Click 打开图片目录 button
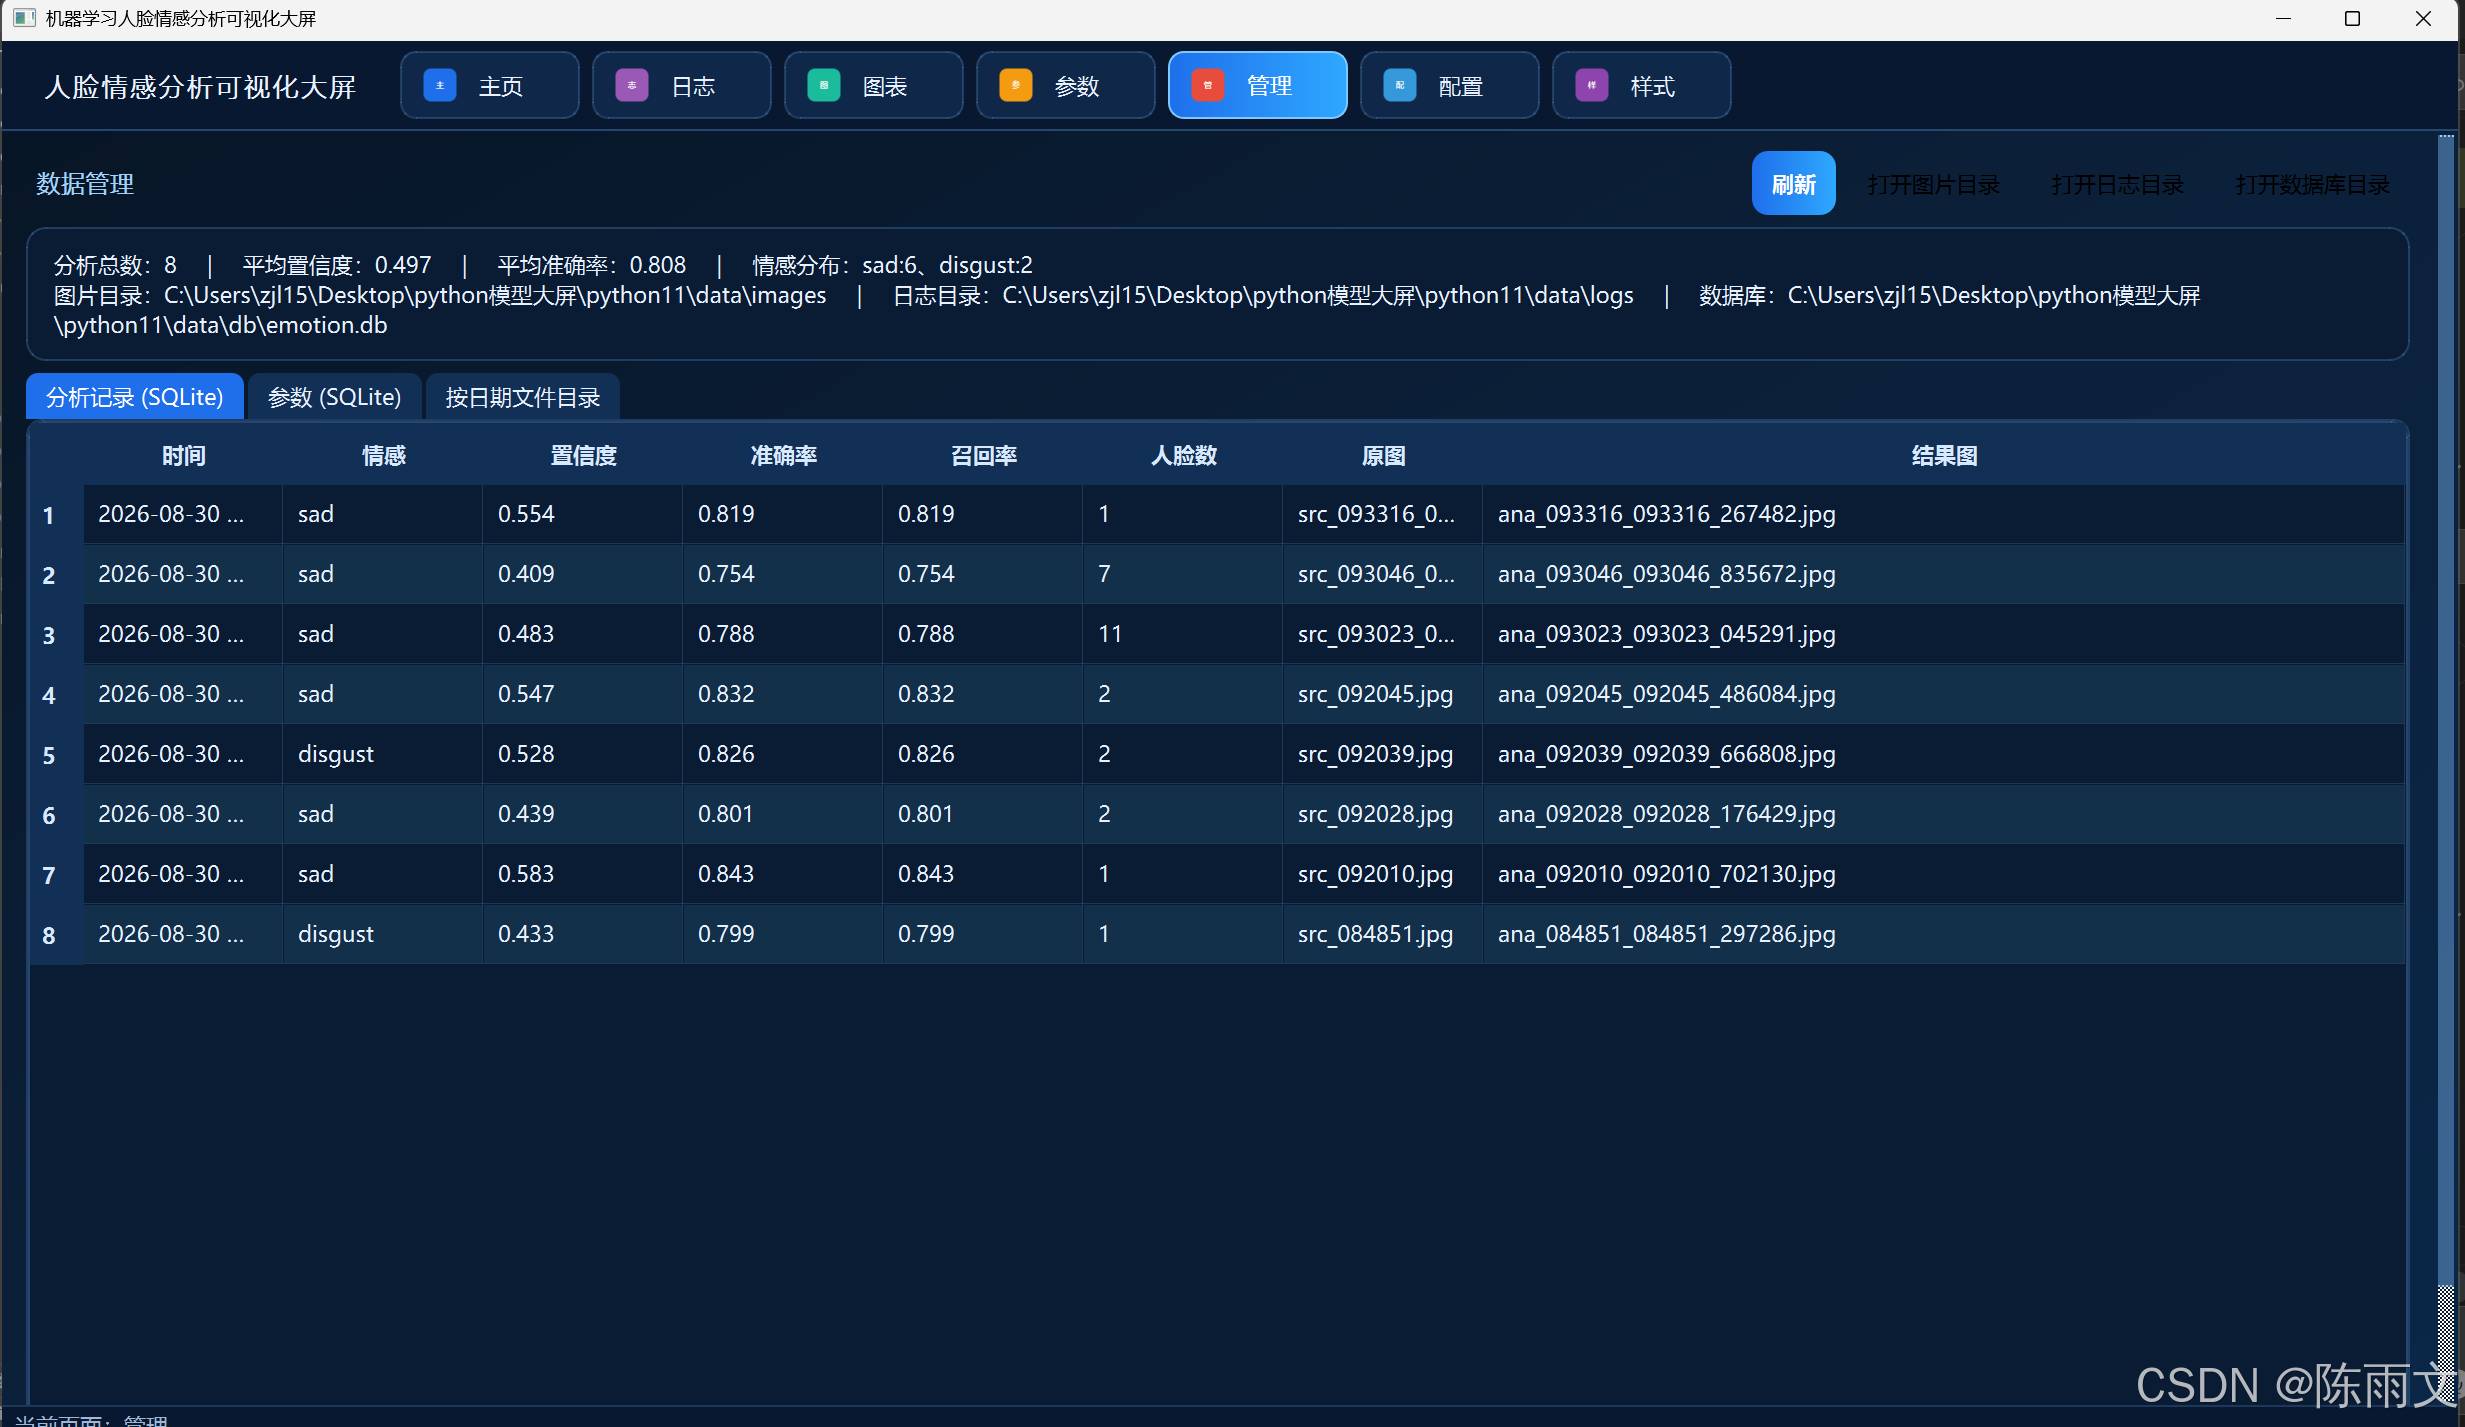Screen dimensions: 2465x1427 1933,185
